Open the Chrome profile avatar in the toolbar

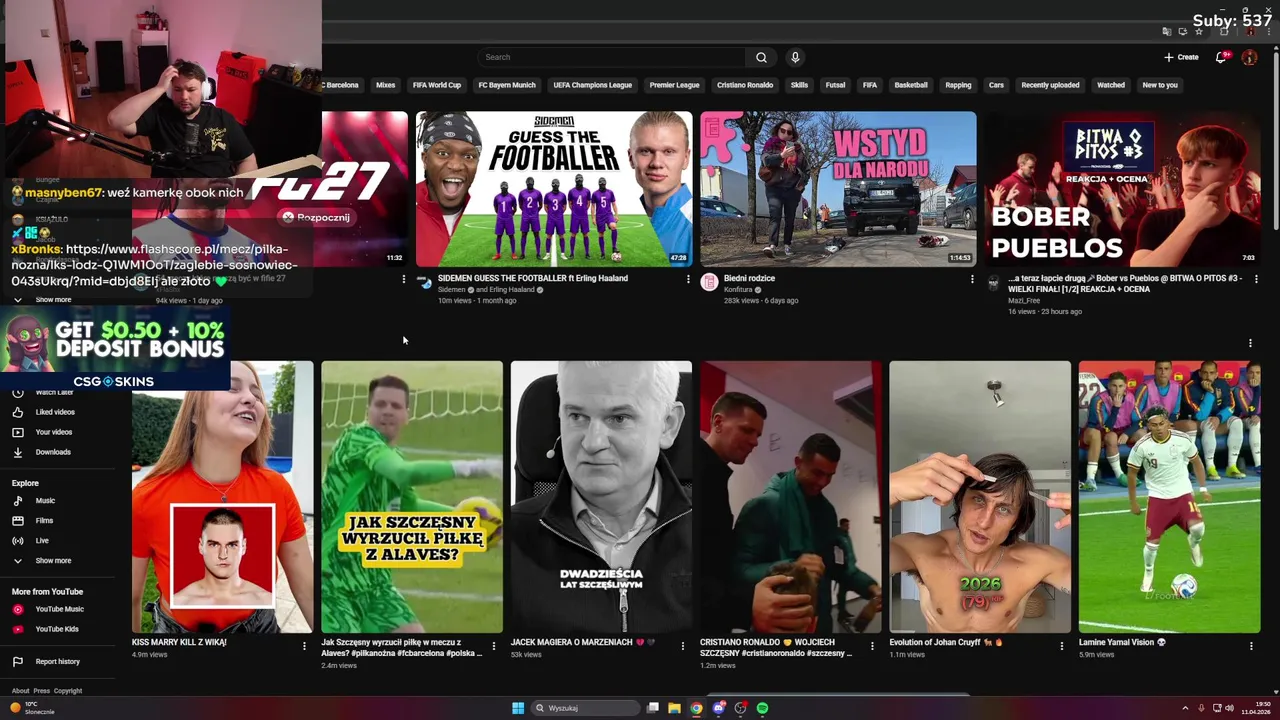1250,31
